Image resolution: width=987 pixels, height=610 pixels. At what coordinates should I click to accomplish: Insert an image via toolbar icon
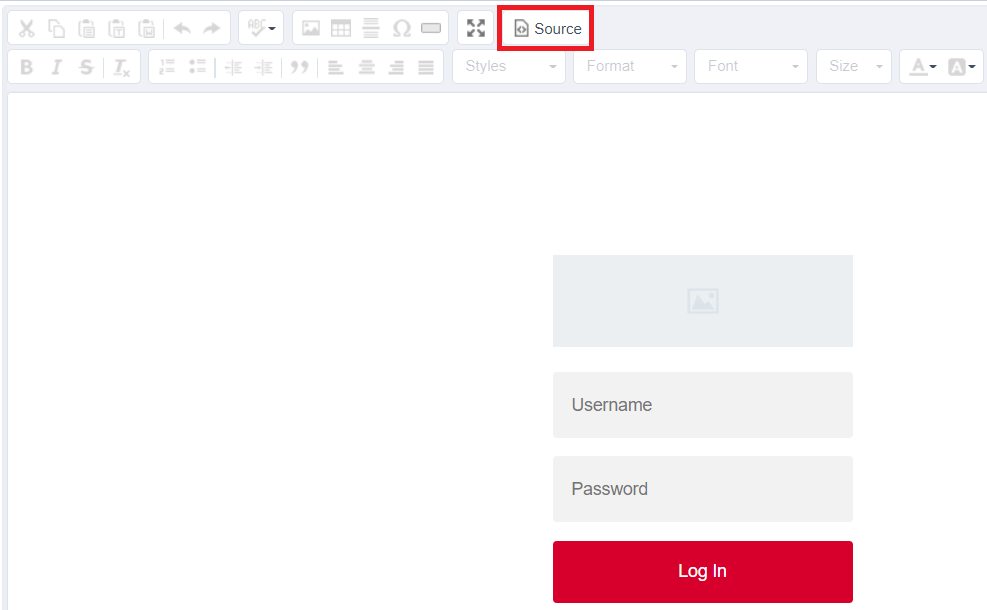pyautogui.click(x=311, y=28)
